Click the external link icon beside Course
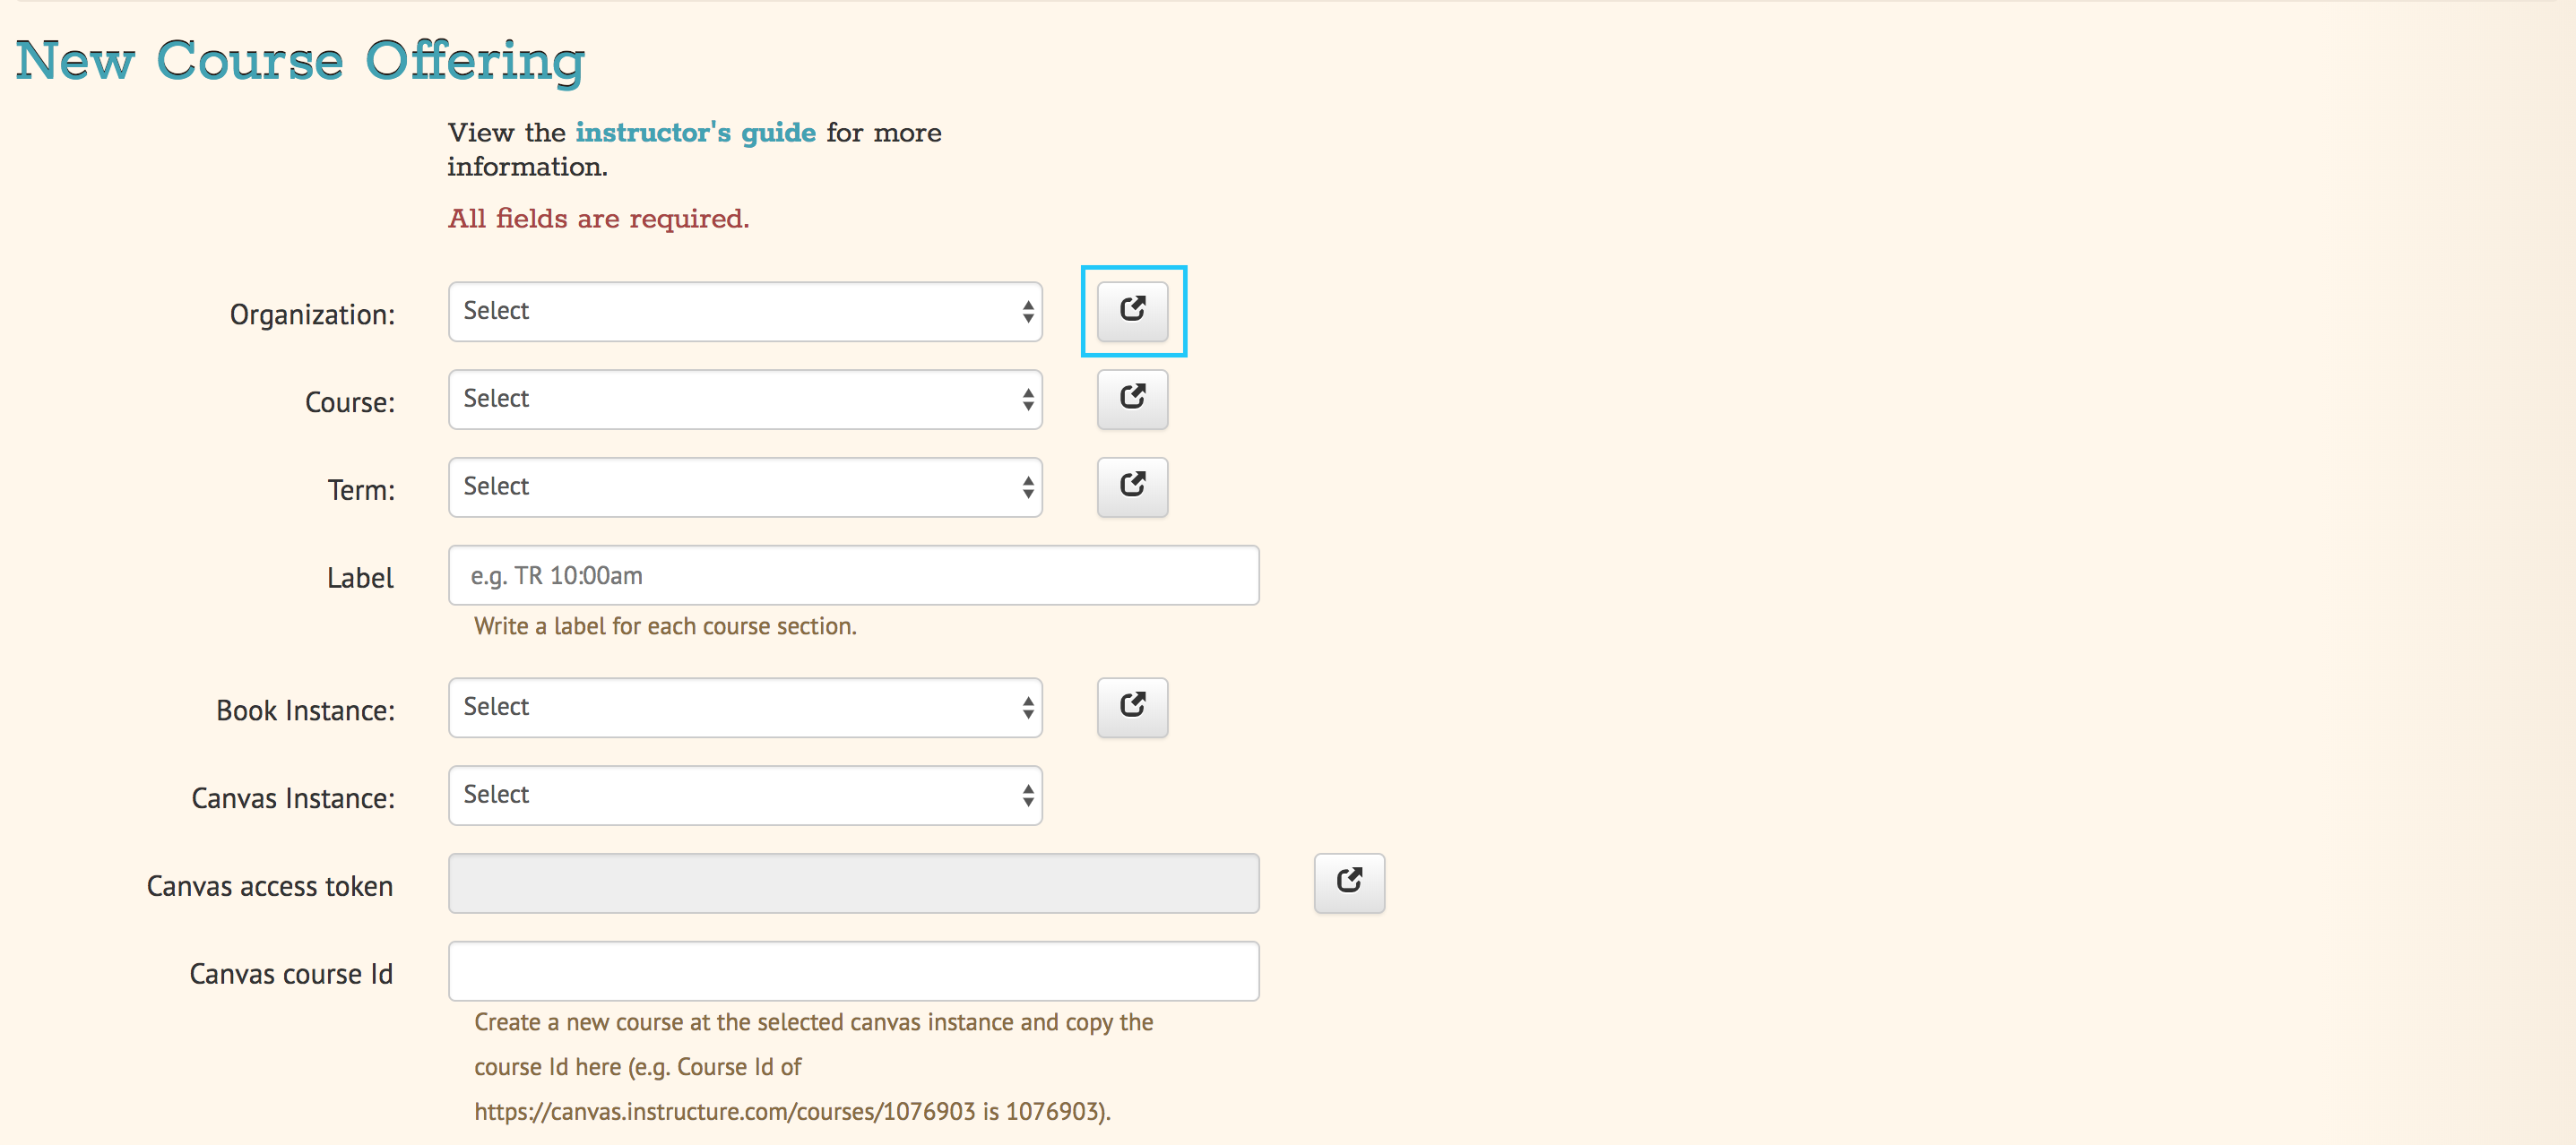 [1132, 399]
